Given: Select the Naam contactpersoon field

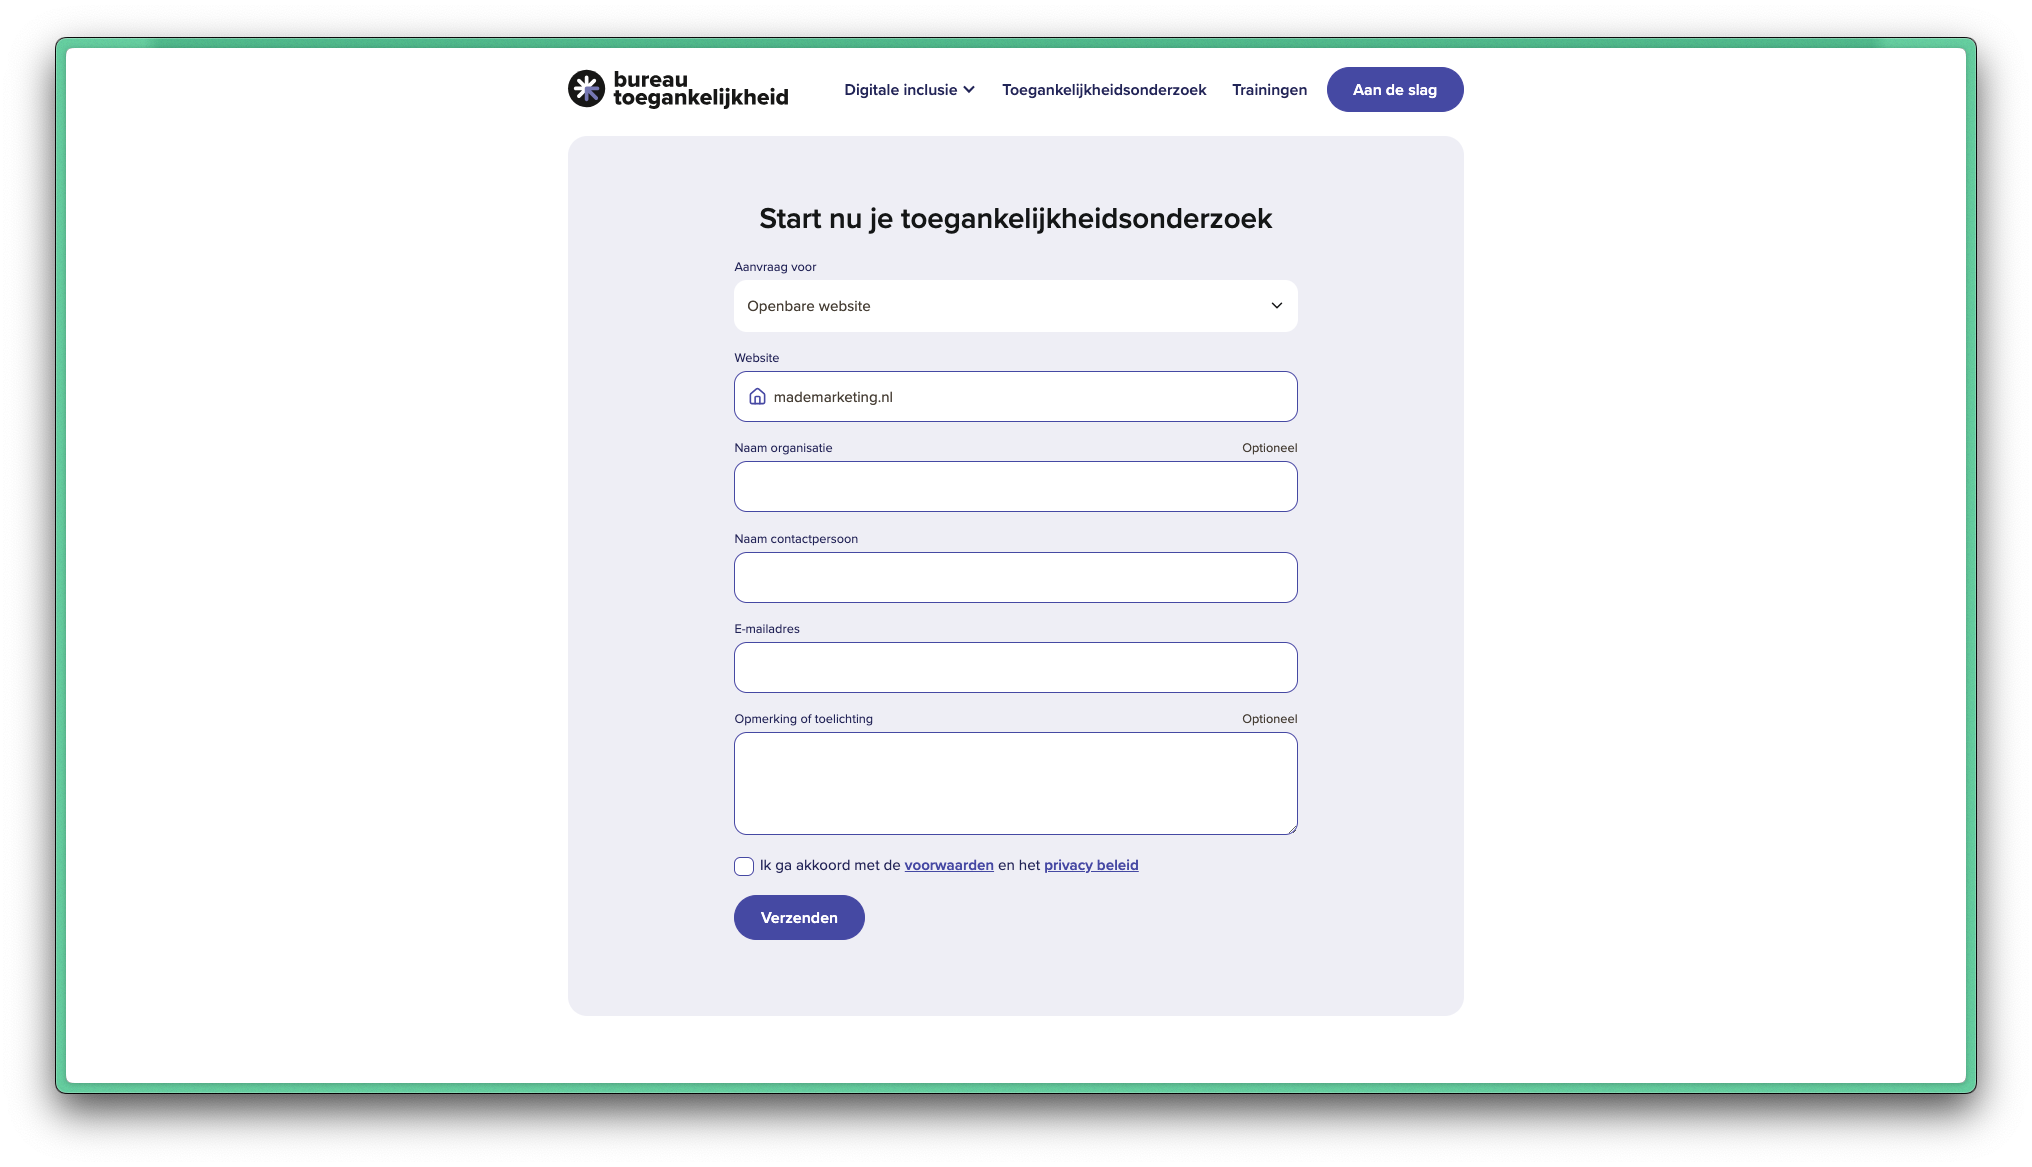Looking at the screenshot, I should tap(1015, 578).
